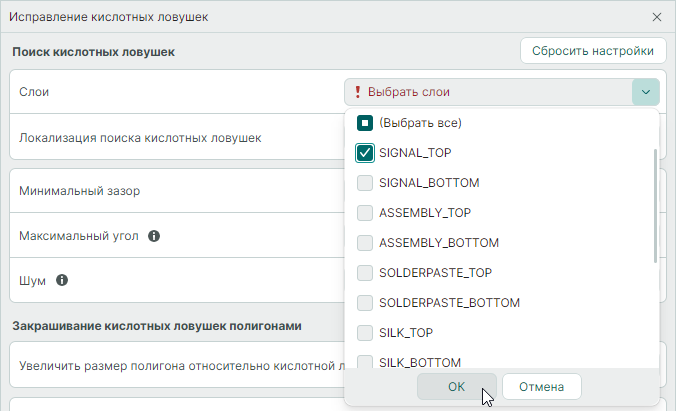Click info icon next to Шум
Screen dimensions: 676x411
pos(62,281)
